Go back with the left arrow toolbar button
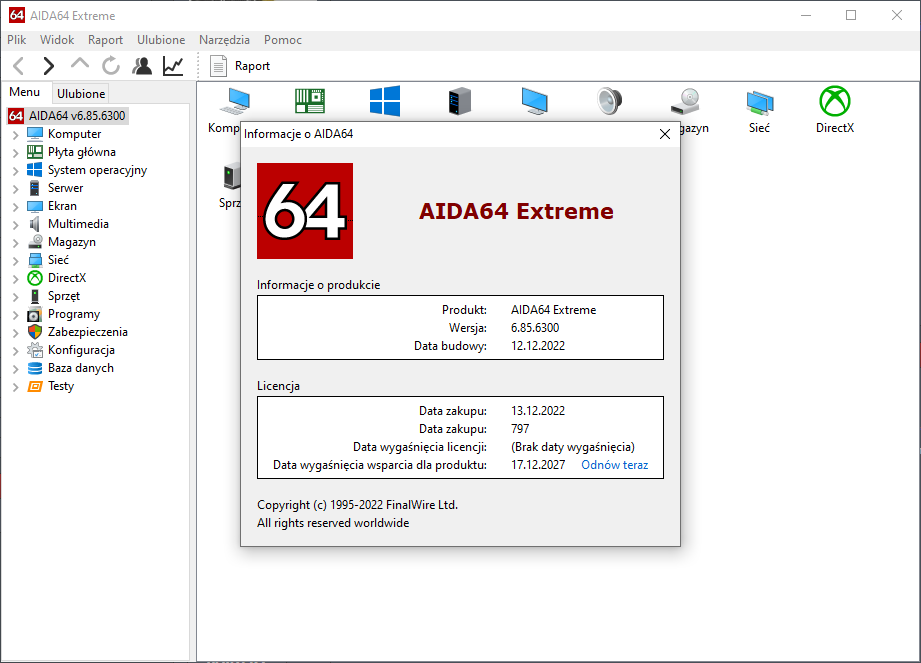Viewport: 921px width, 663px height. click(19, 66)
